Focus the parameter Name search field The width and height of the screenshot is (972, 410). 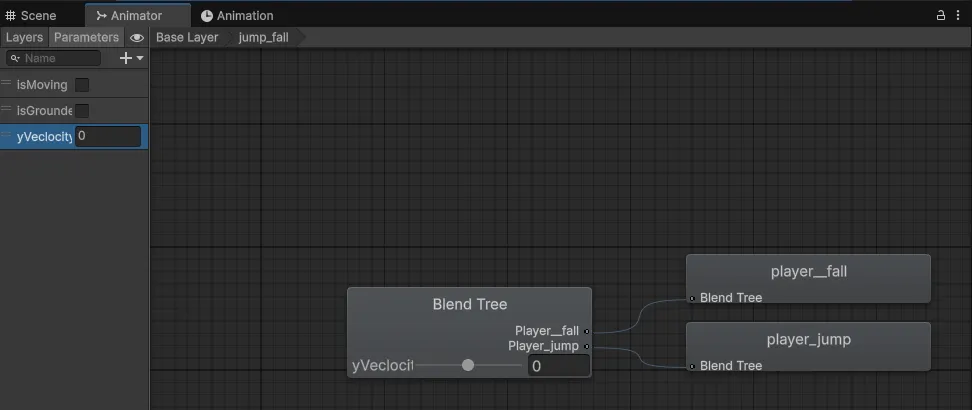(53, 58)
